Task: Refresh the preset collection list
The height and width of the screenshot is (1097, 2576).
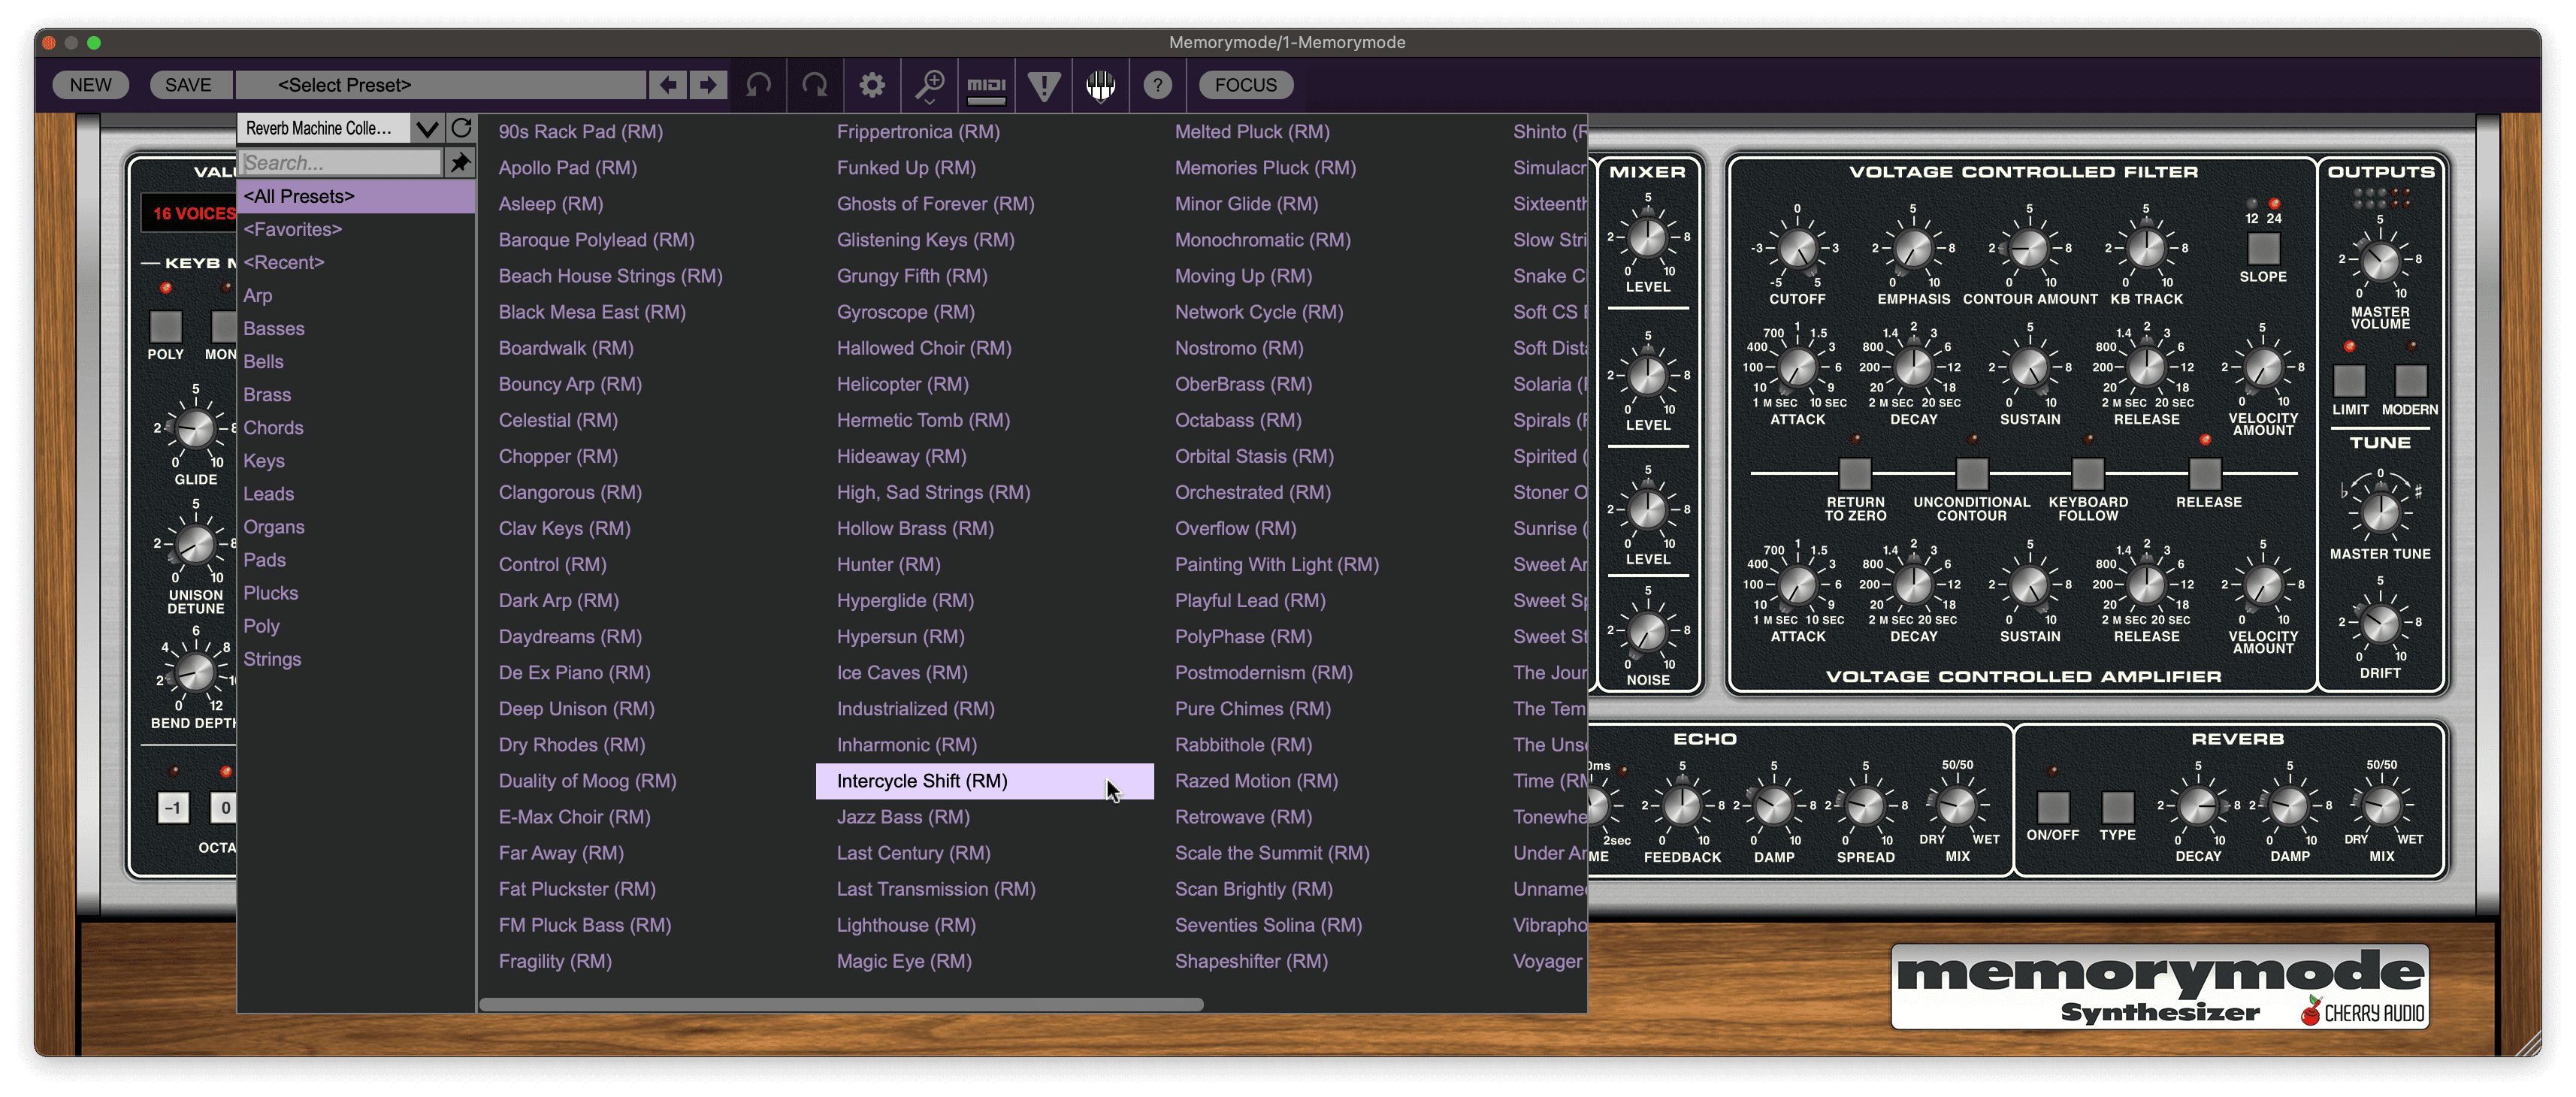Action: 461,128
